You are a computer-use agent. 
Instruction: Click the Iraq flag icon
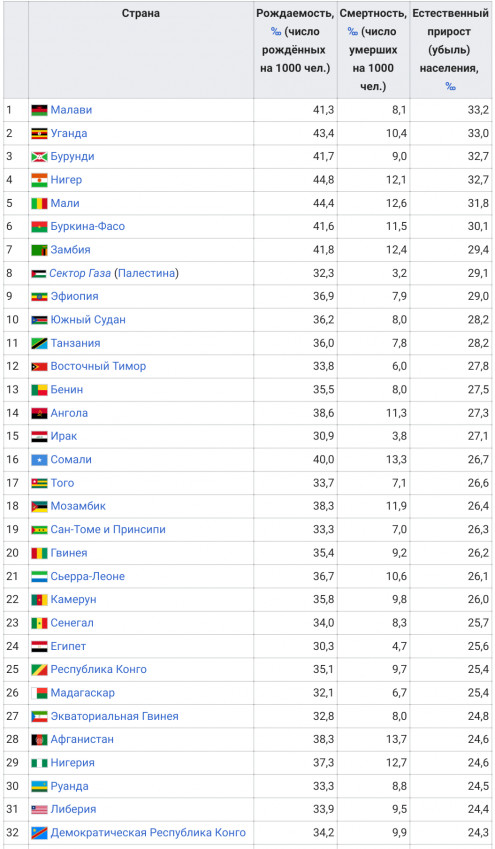coord(39,436)
